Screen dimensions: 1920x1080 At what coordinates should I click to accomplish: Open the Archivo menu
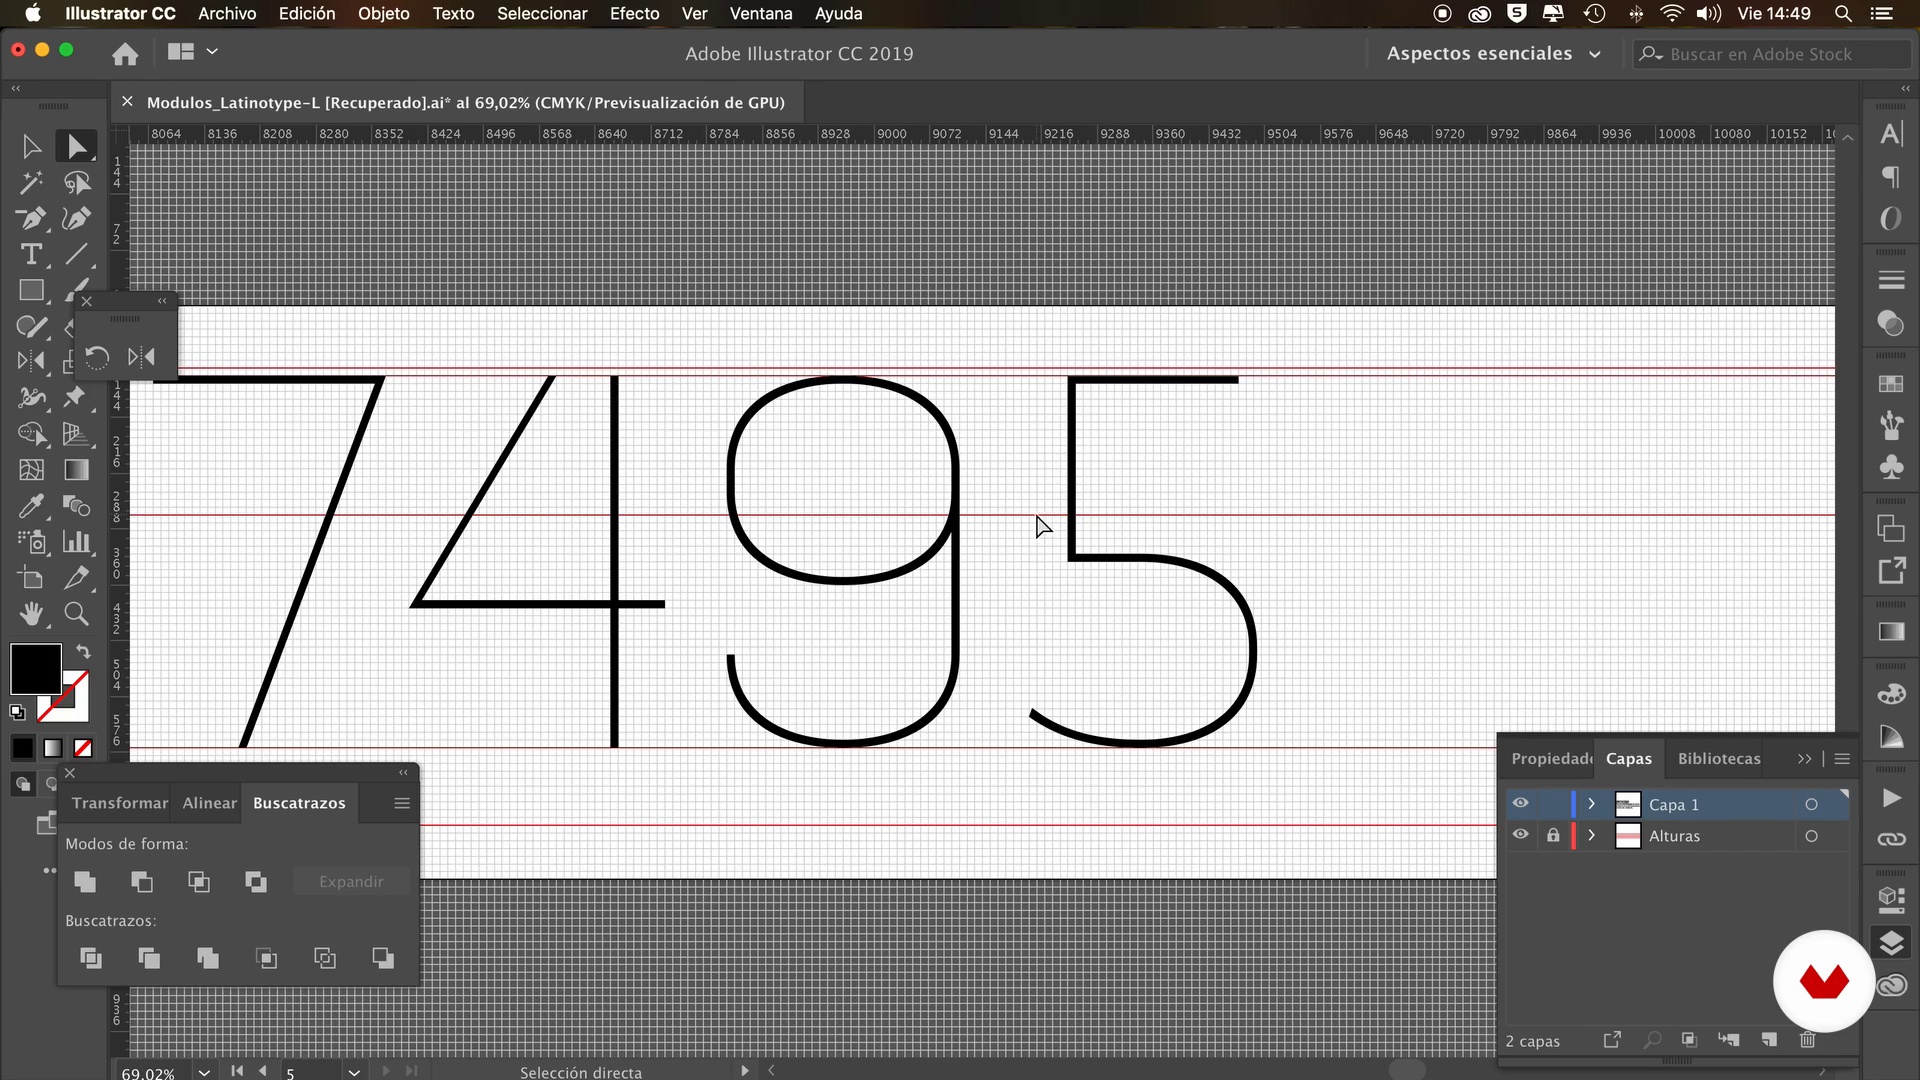coord(227,14)
